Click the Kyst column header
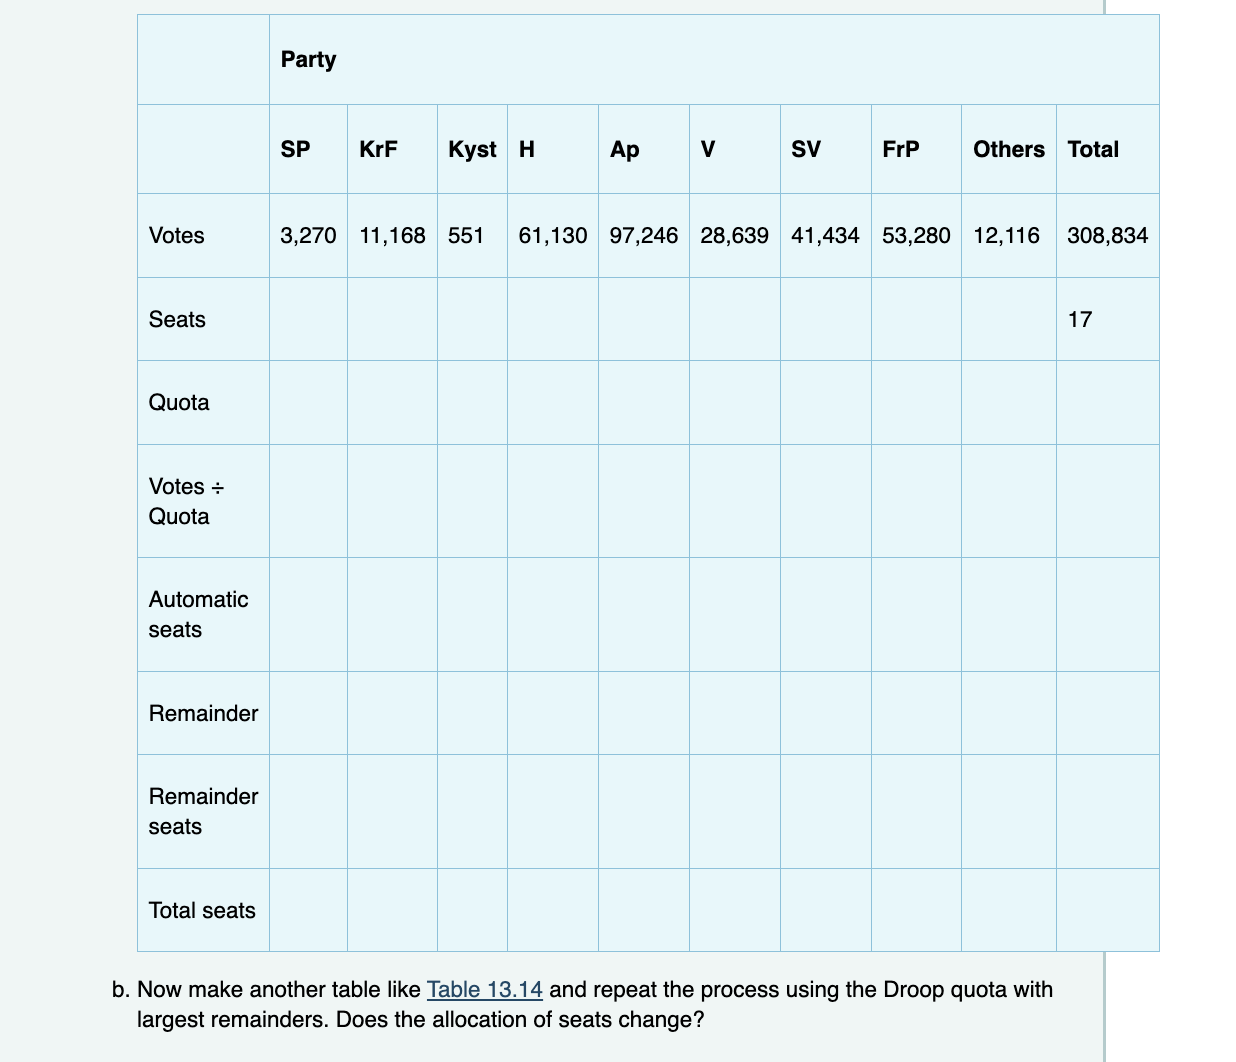The width and height of the screenshot is (1236, 1062). coord(471,148)
